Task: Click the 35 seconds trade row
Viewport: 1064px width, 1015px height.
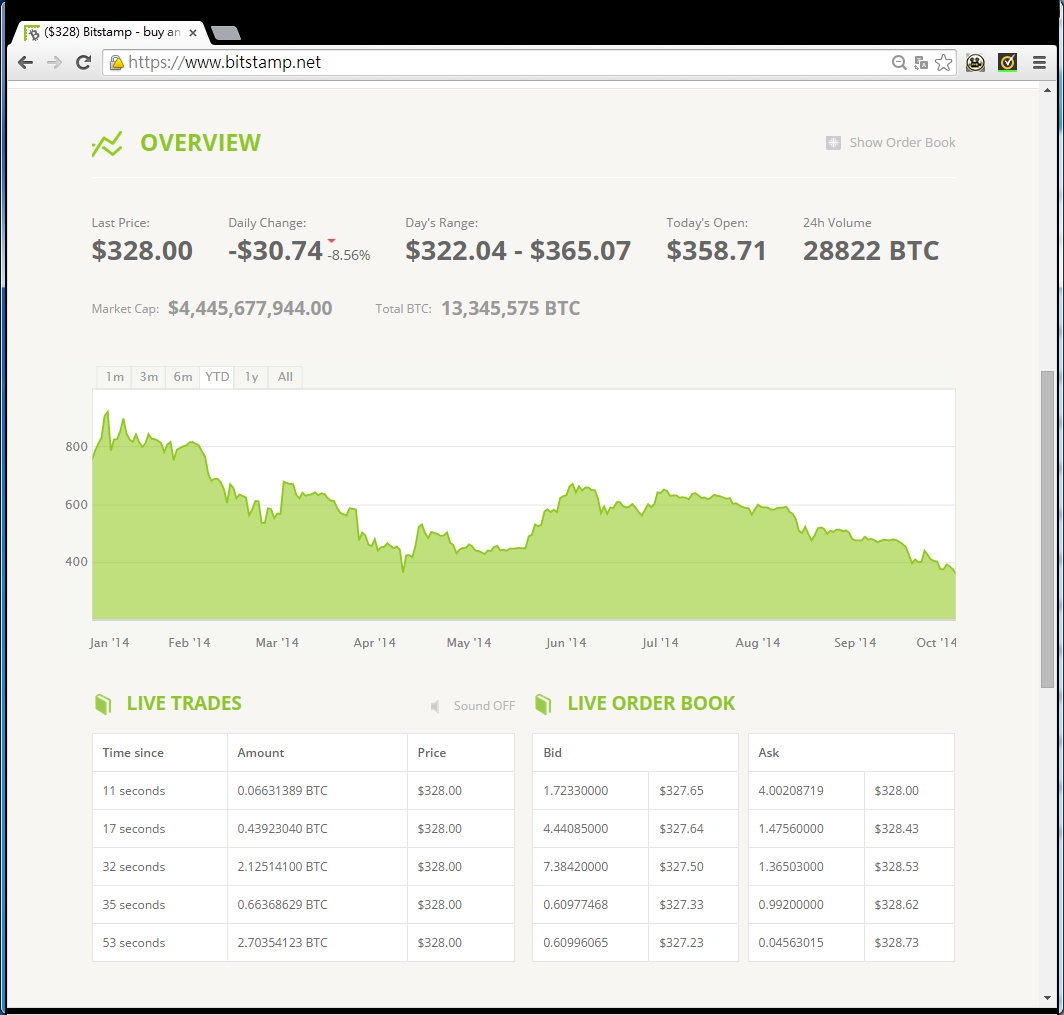Action: [303, 904]
